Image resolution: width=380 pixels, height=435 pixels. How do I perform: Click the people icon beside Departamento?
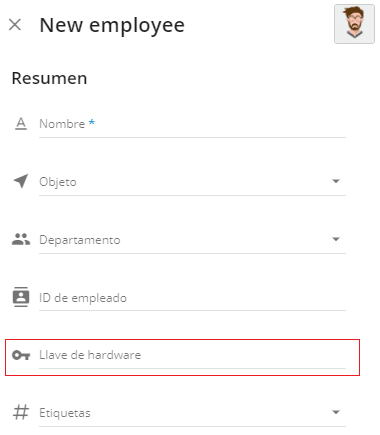21,239
